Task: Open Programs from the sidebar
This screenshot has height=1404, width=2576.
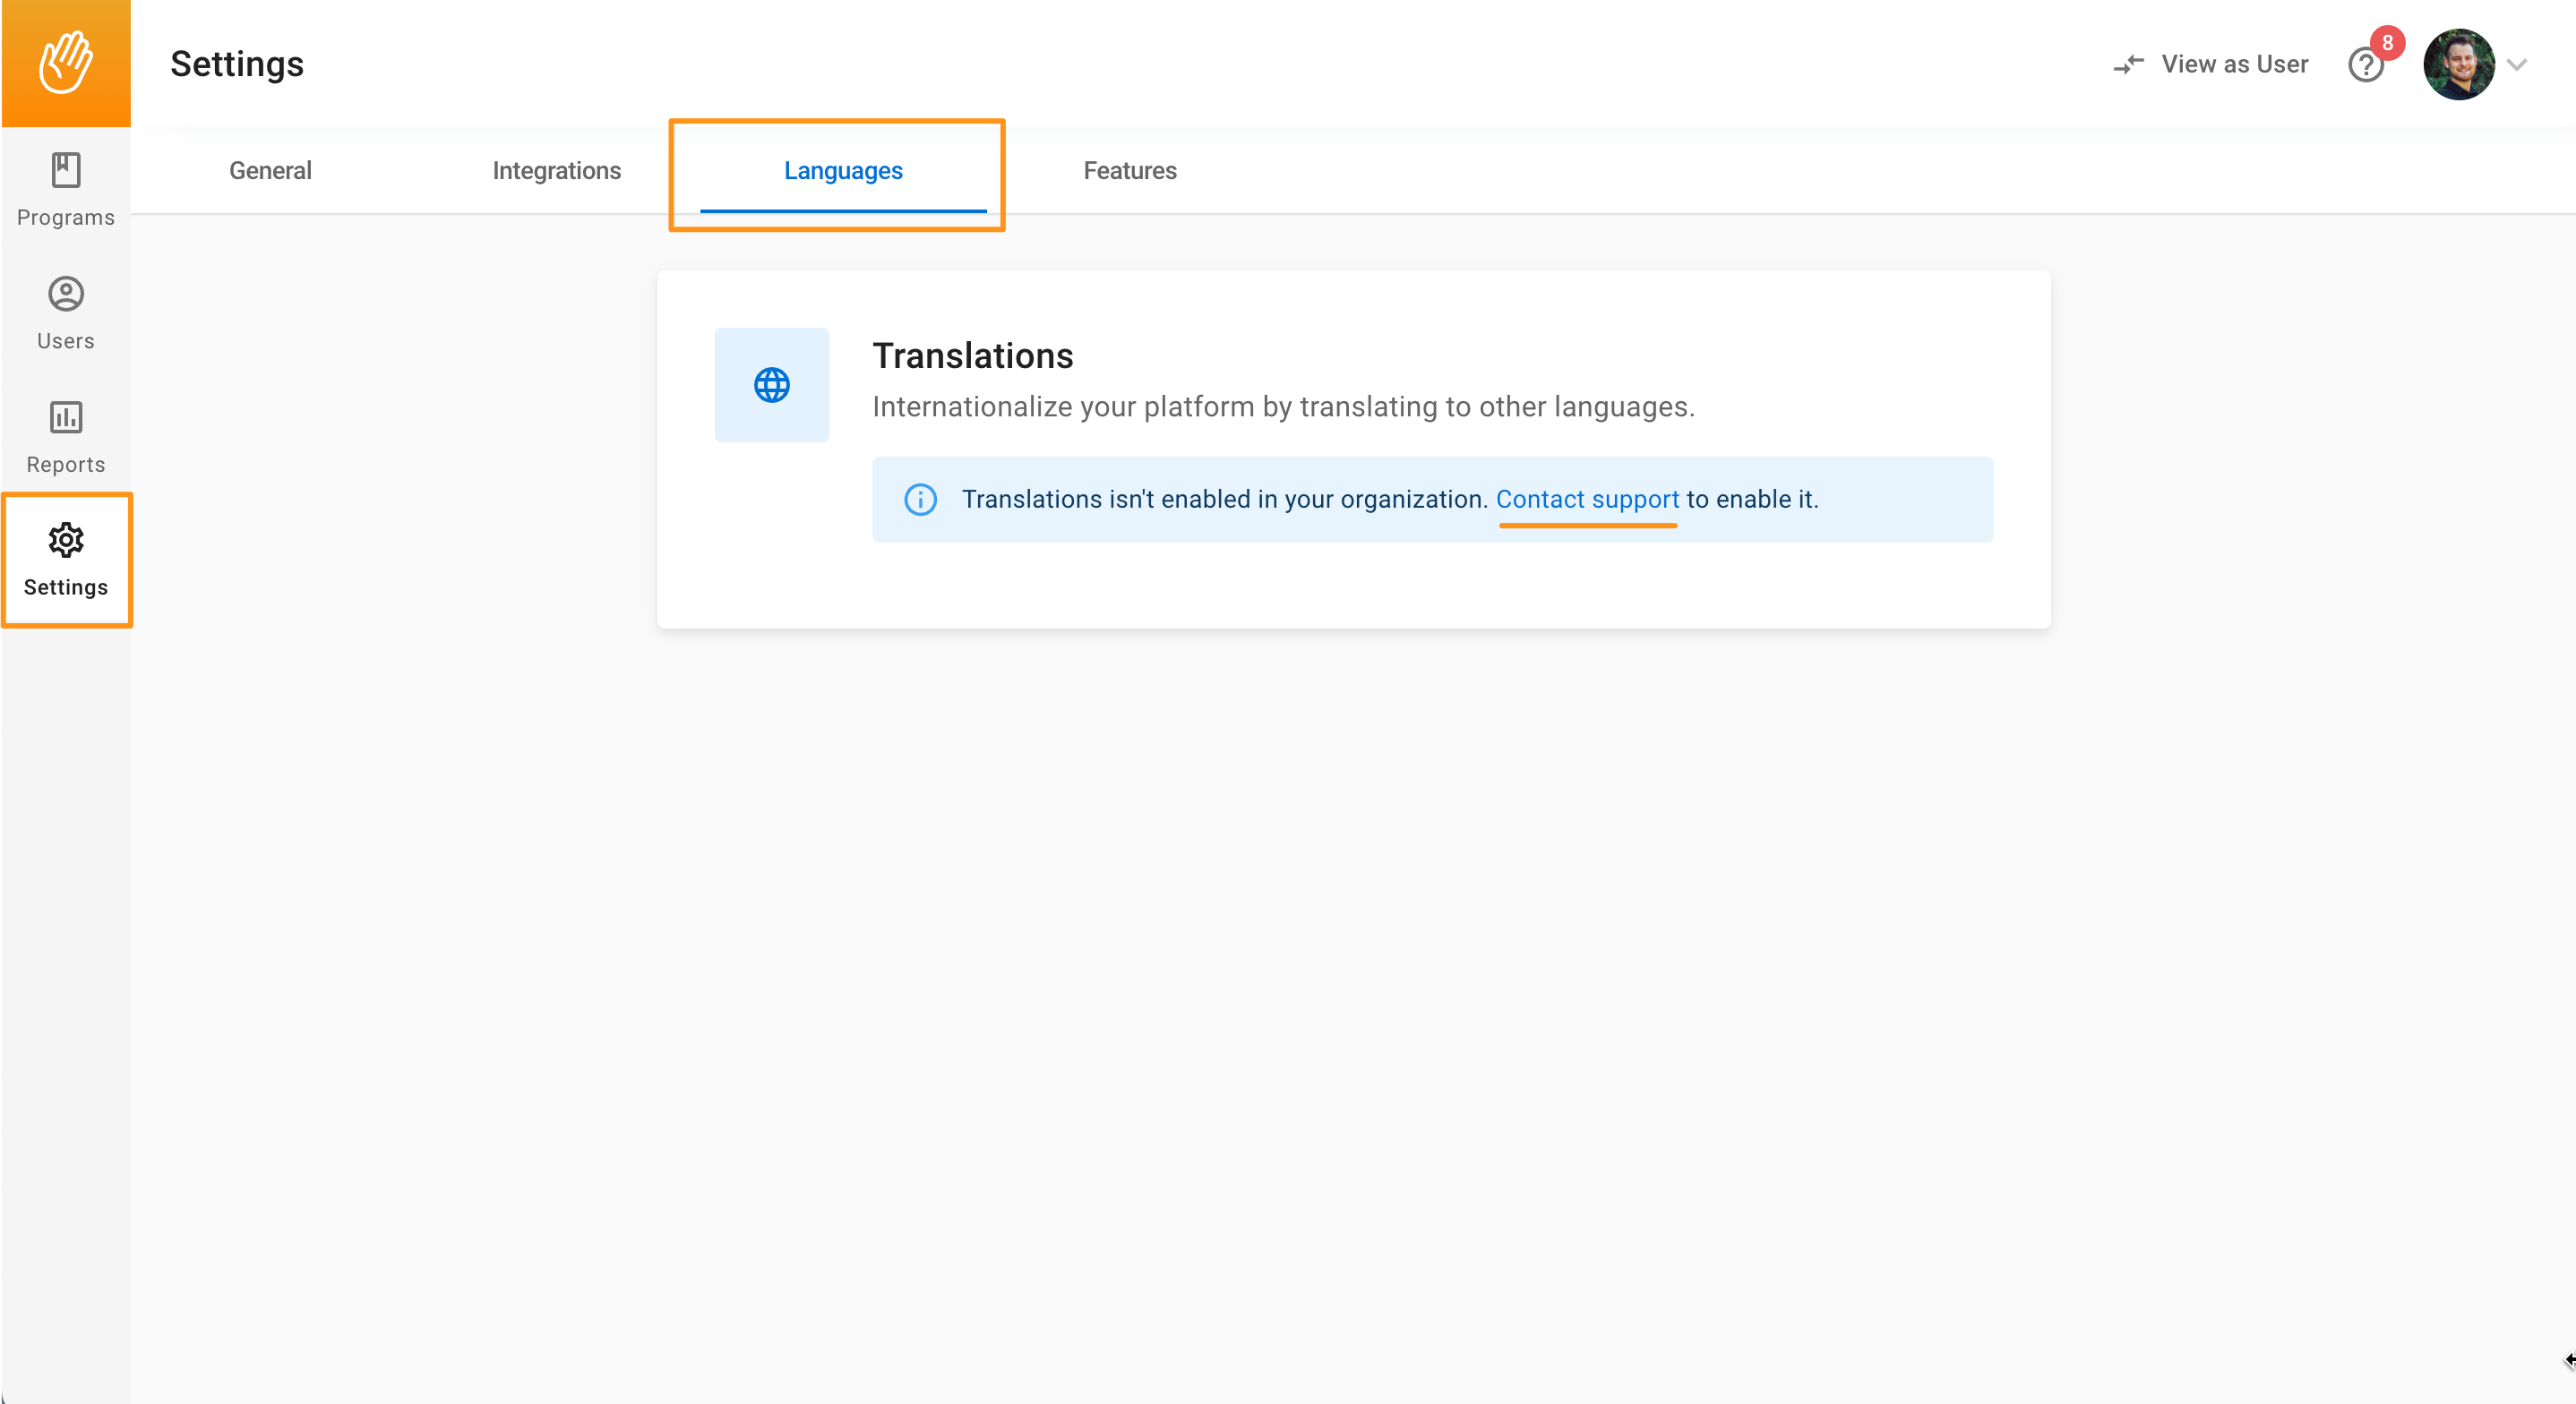Action: (x=66, y=189)
